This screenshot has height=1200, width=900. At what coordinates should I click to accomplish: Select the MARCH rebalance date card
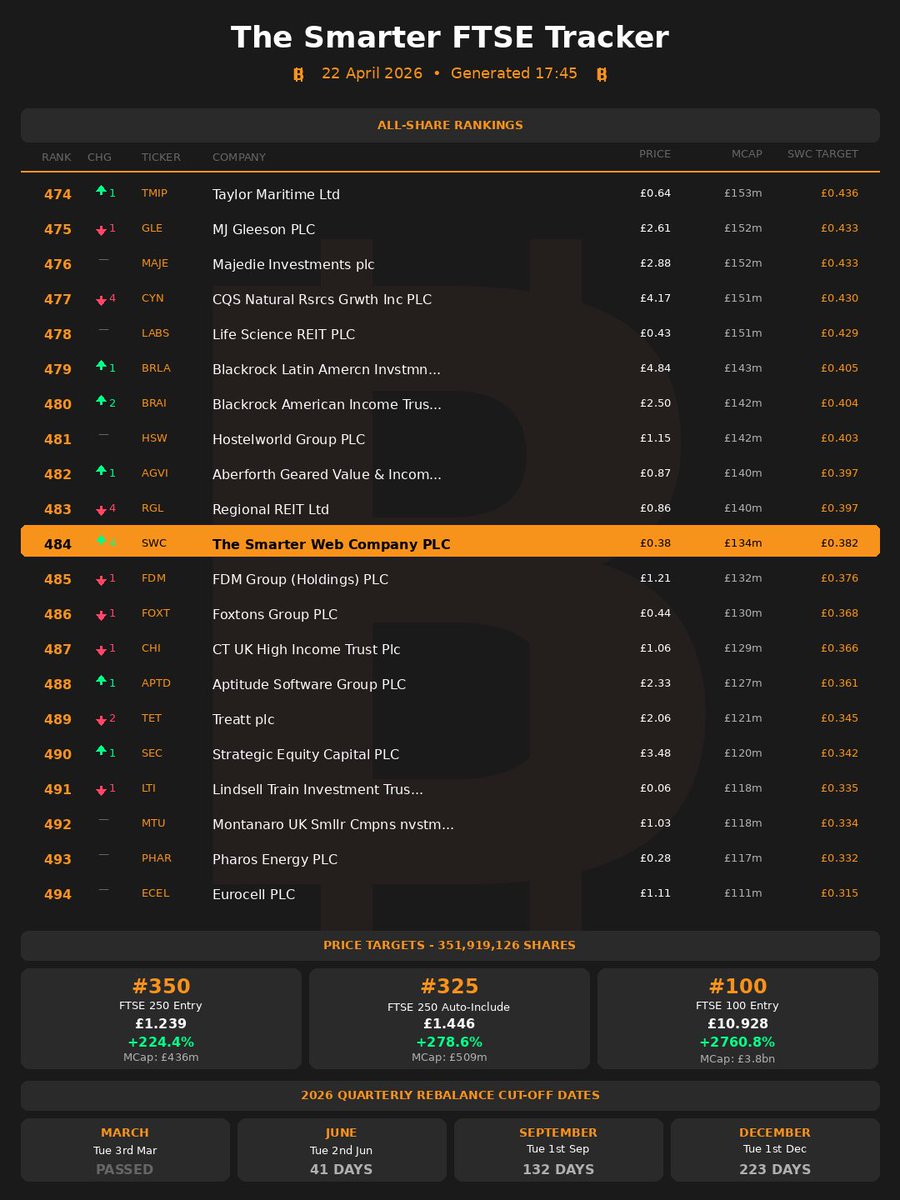(125, 1151)
